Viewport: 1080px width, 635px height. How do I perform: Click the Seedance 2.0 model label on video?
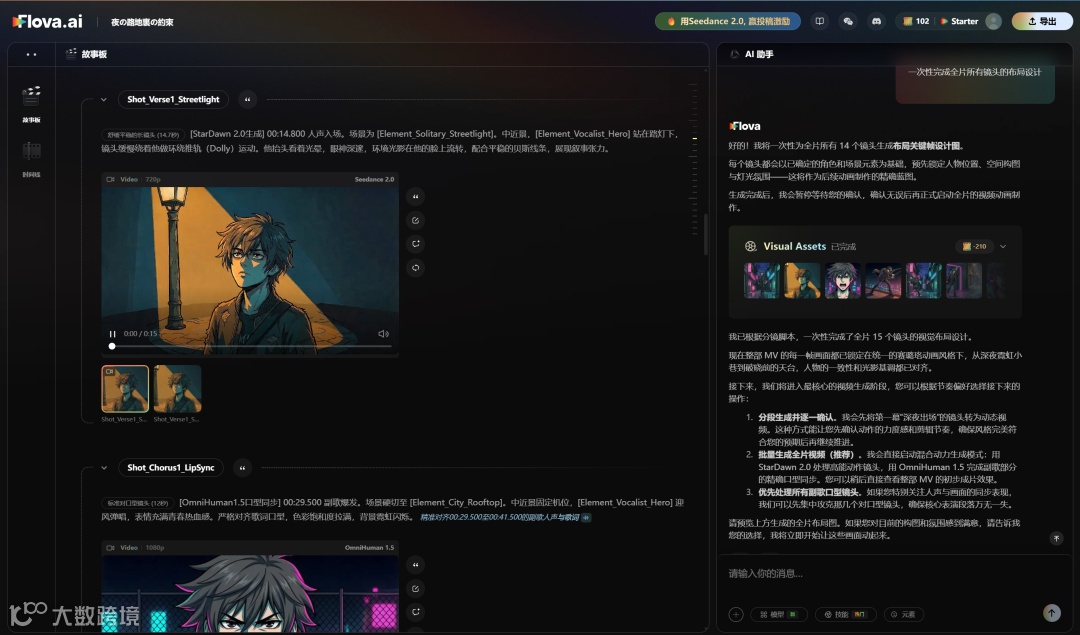click(x=374, y=180)
